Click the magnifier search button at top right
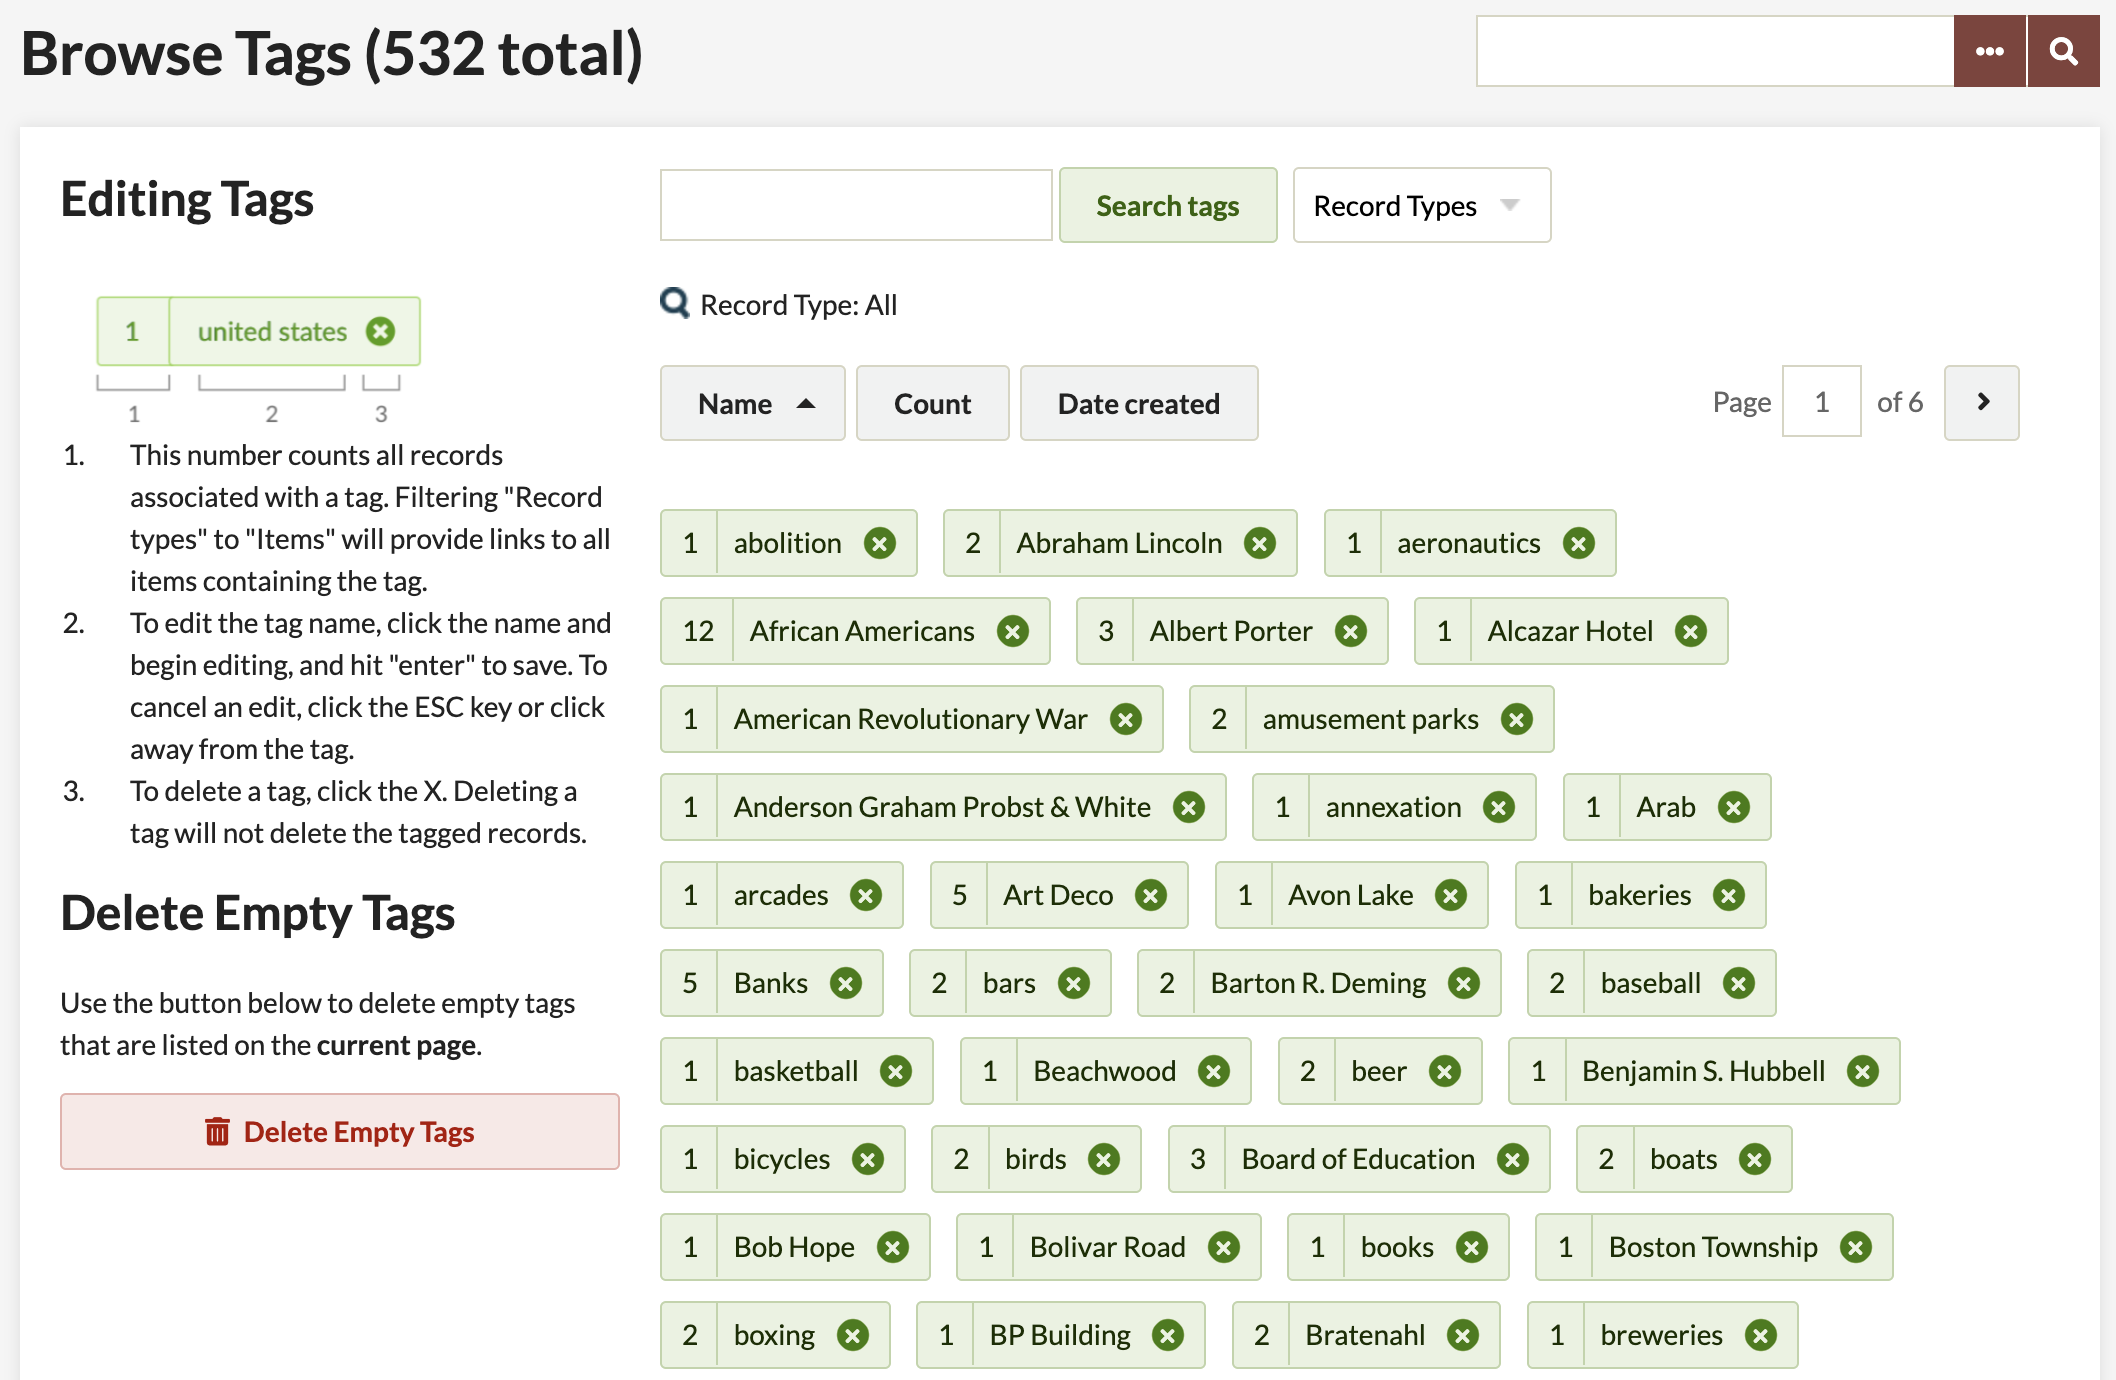 pyautogui.click(x=2064, y=51)
